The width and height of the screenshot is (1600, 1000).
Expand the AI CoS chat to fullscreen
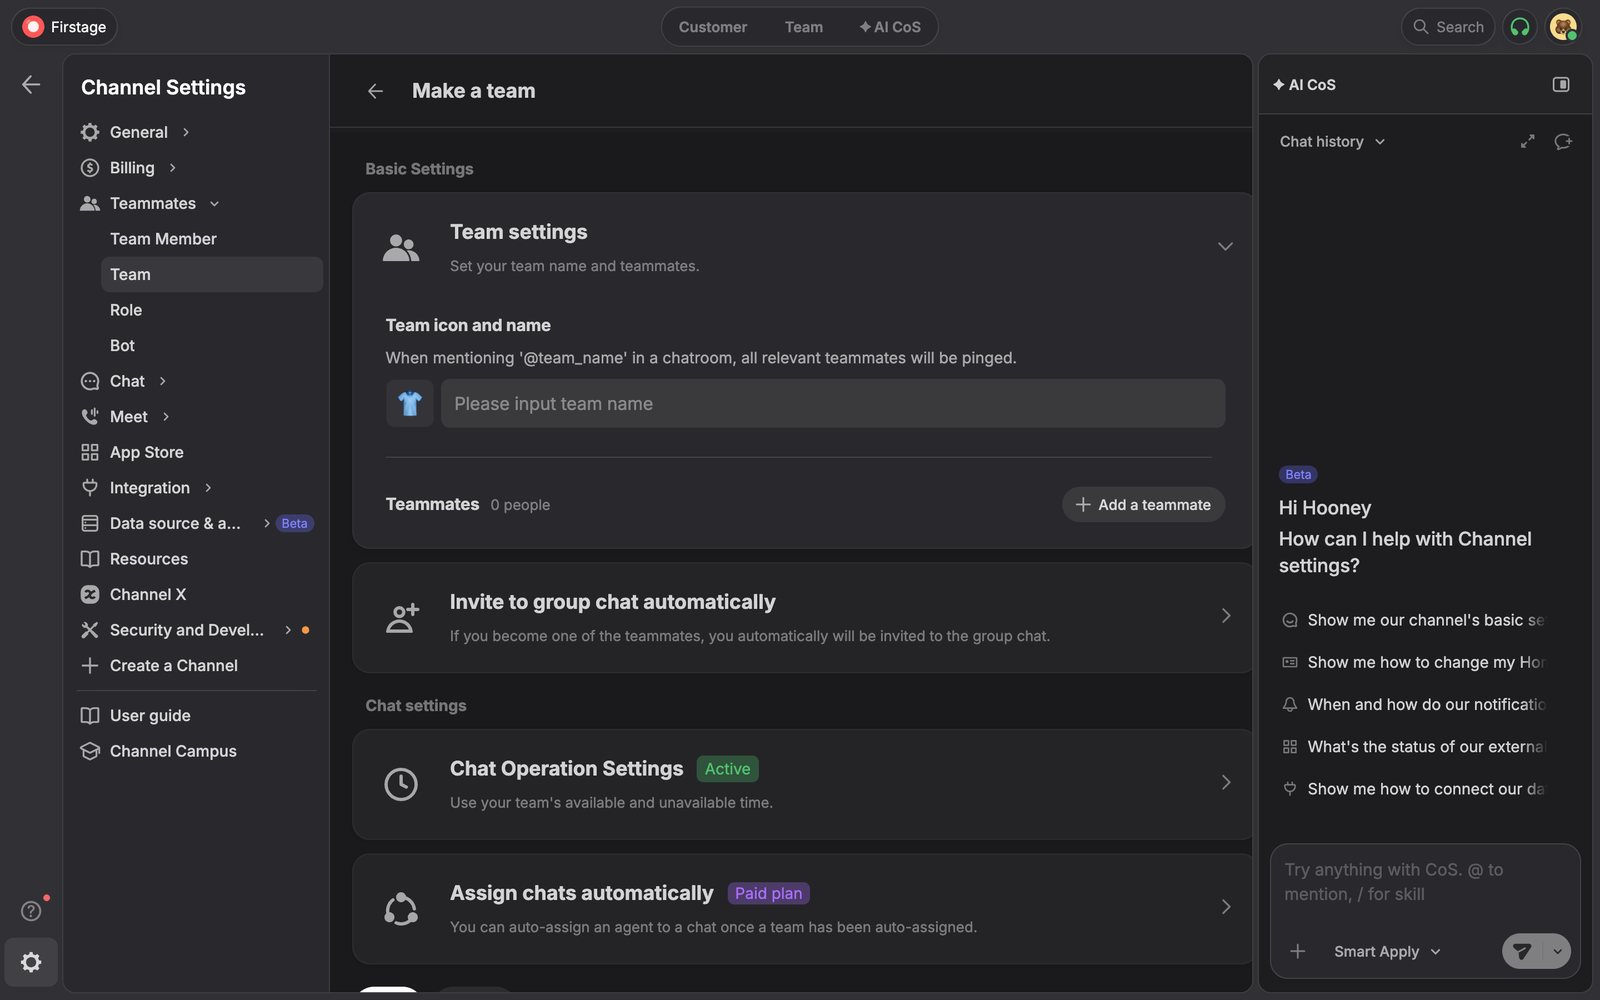pyautogui.click(x=1527, y=142)
